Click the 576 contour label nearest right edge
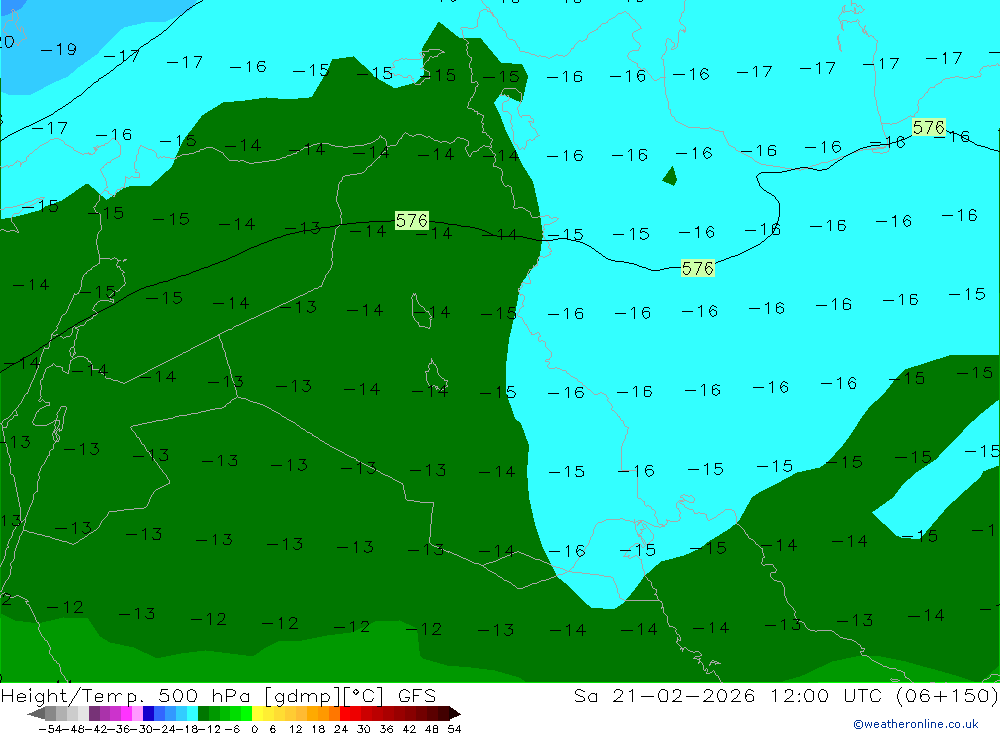This screenshot has height=733, width=1000. coord(929,128)
